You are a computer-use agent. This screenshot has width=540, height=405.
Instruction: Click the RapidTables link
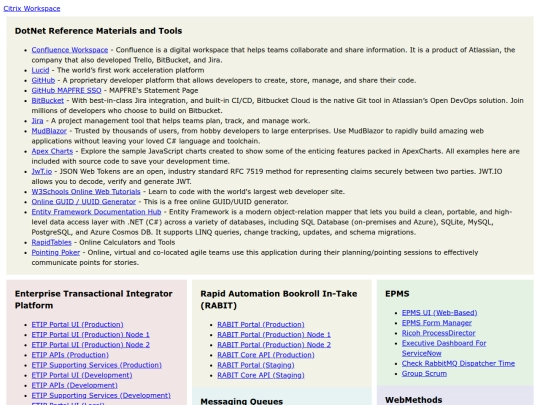[51, 242]
